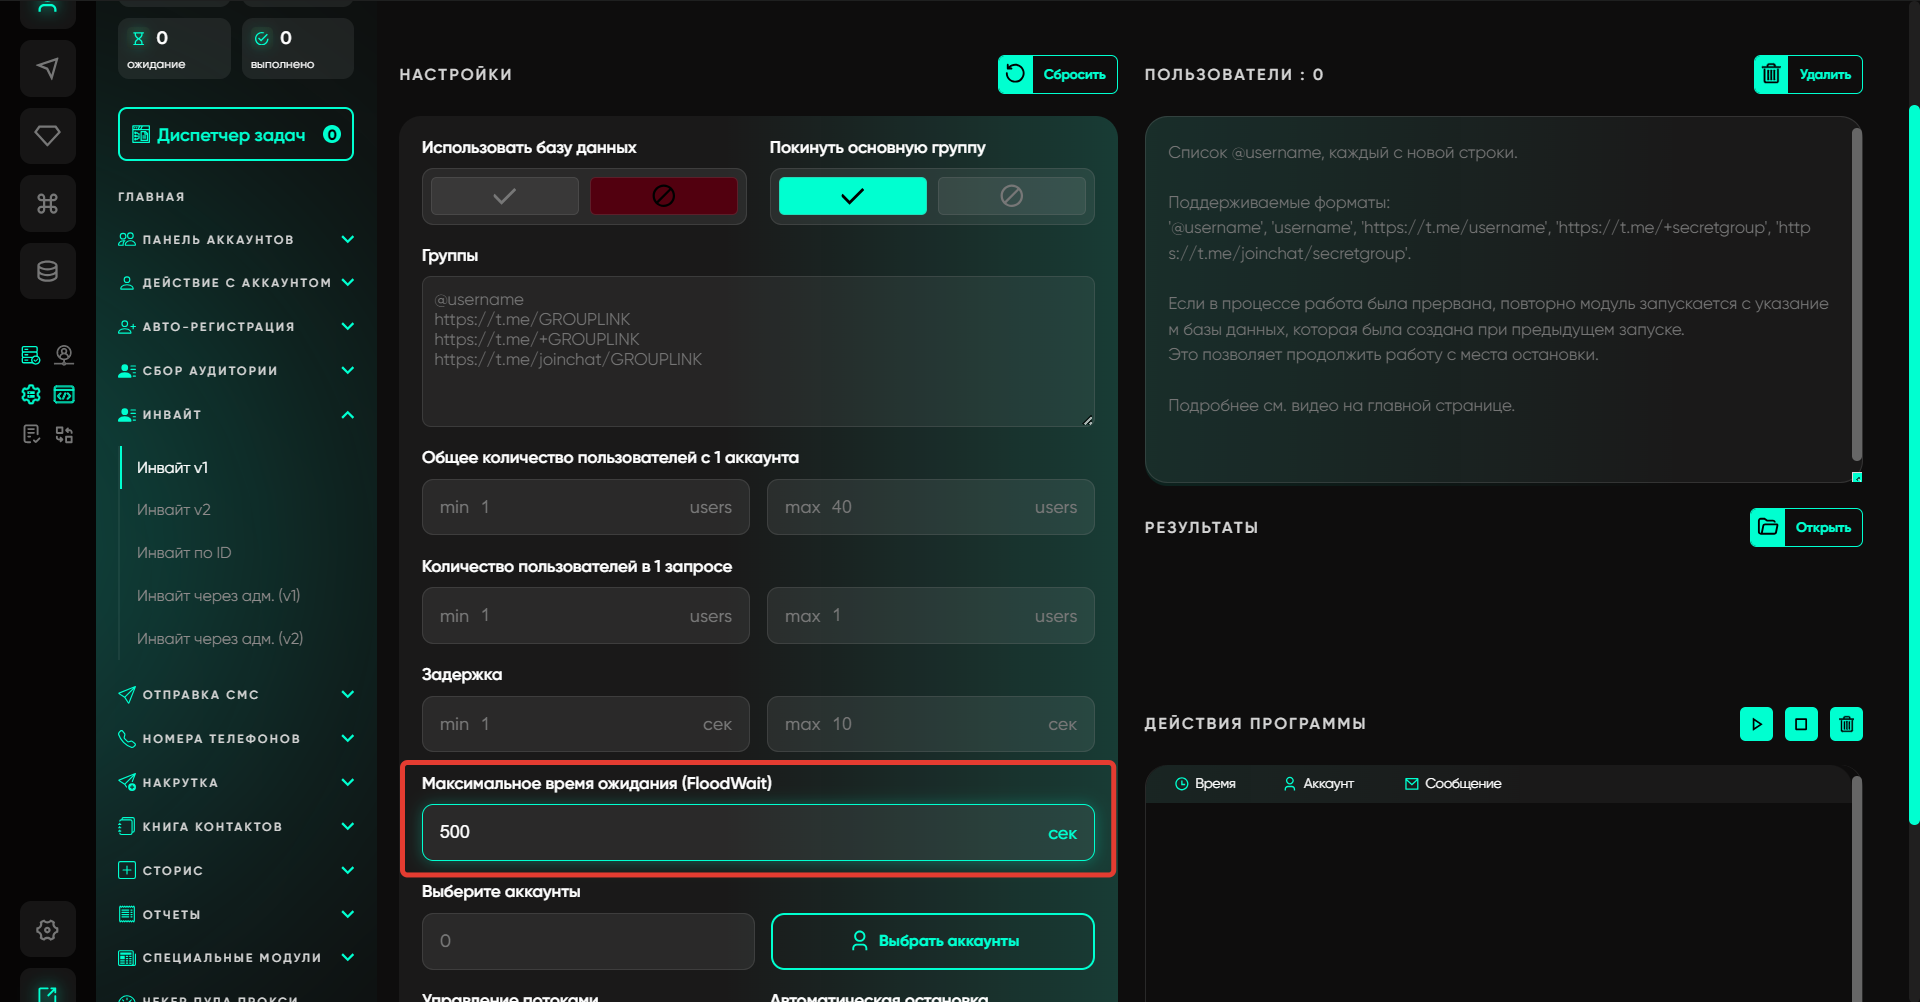Image resolution: width=1920 pixels, height=1002 pixels.
Task: Disable use database with red forbidden toggle
Action: coord(663,196)
